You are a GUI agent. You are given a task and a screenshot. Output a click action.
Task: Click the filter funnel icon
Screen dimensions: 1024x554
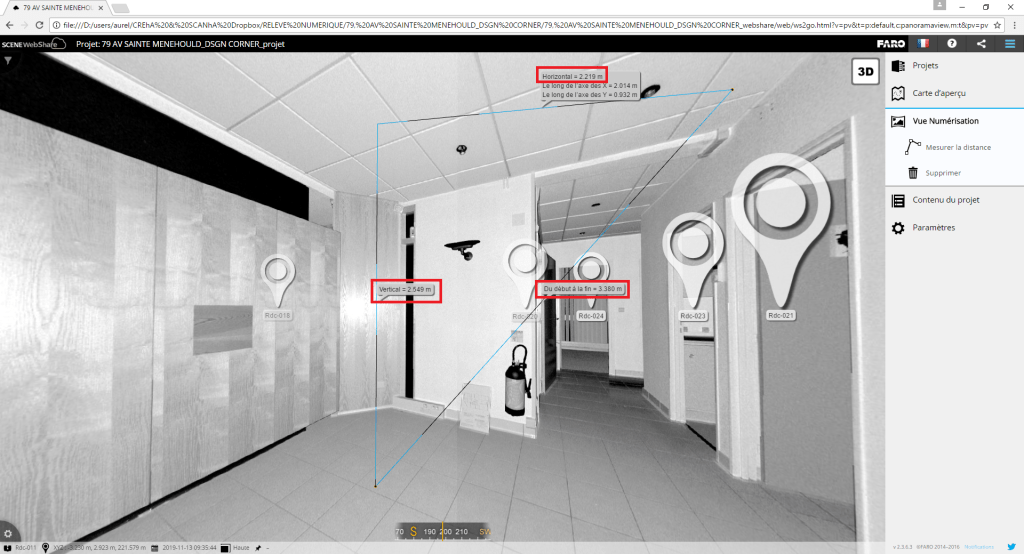(8, 61)
